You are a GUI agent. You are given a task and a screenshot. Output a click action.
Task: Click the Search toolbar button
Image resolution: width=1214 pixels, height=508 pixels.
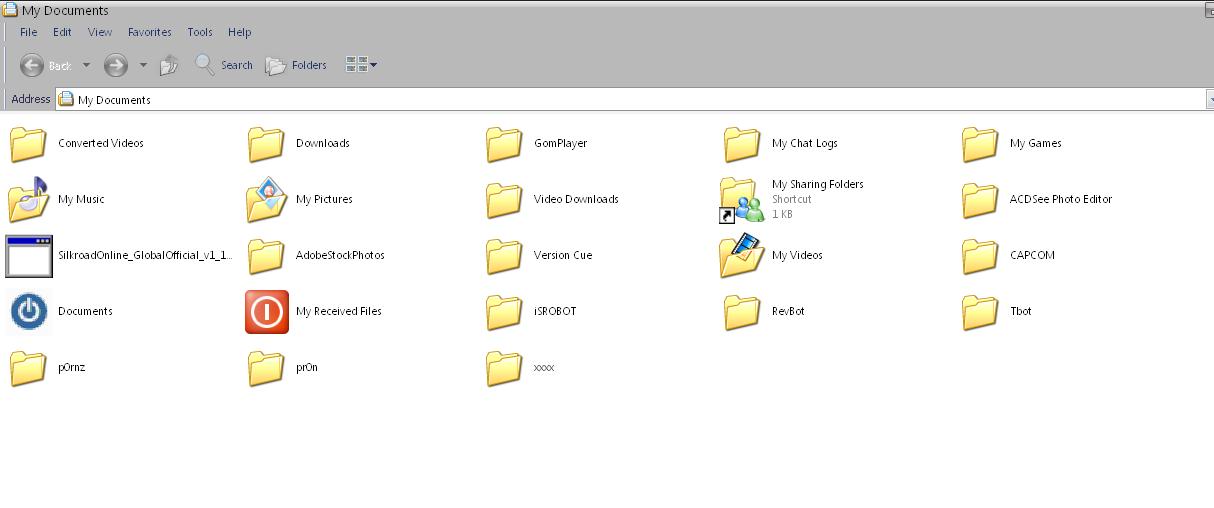click(x=224, y=65)
